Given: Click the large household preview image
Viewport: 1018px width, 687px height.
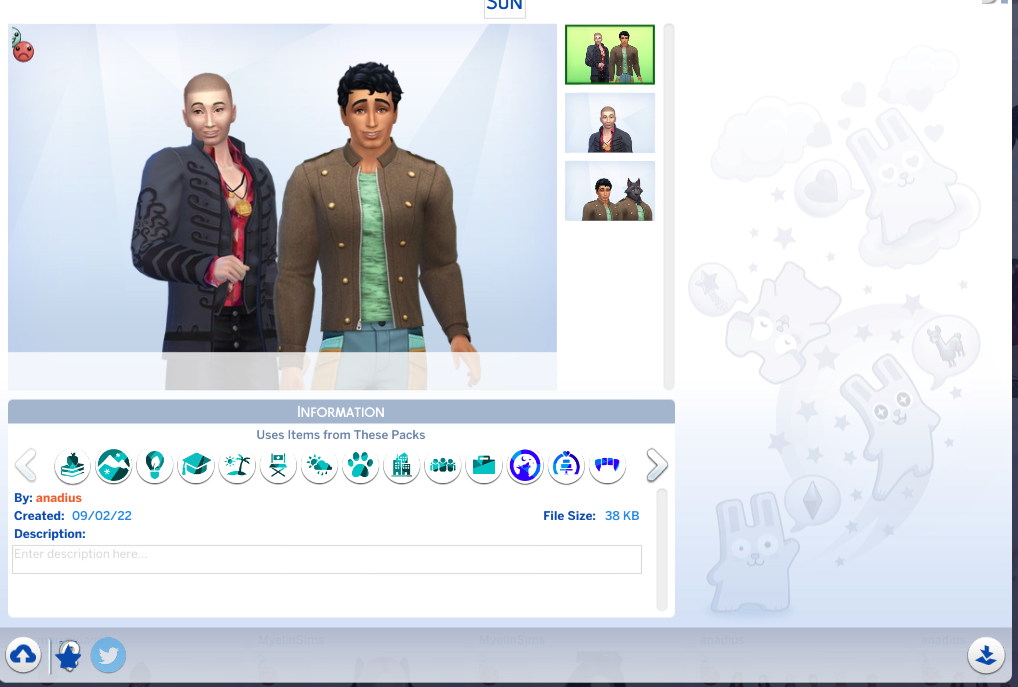Looking at the screenshot, I should pos(282,206).
